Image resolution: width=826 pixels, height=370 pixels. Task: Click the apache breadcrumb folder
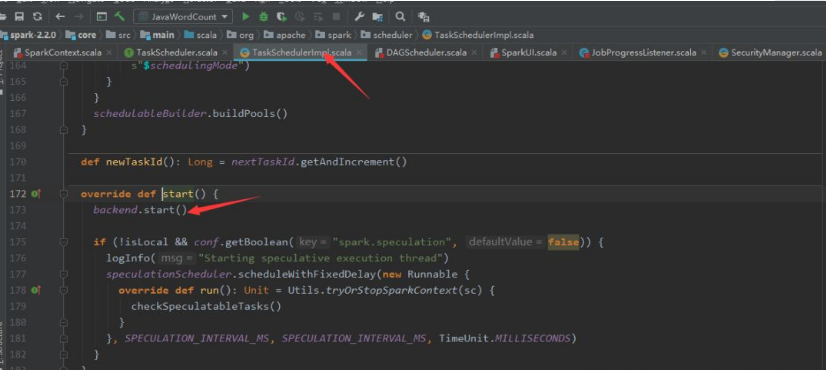click(x=284, y=35)
